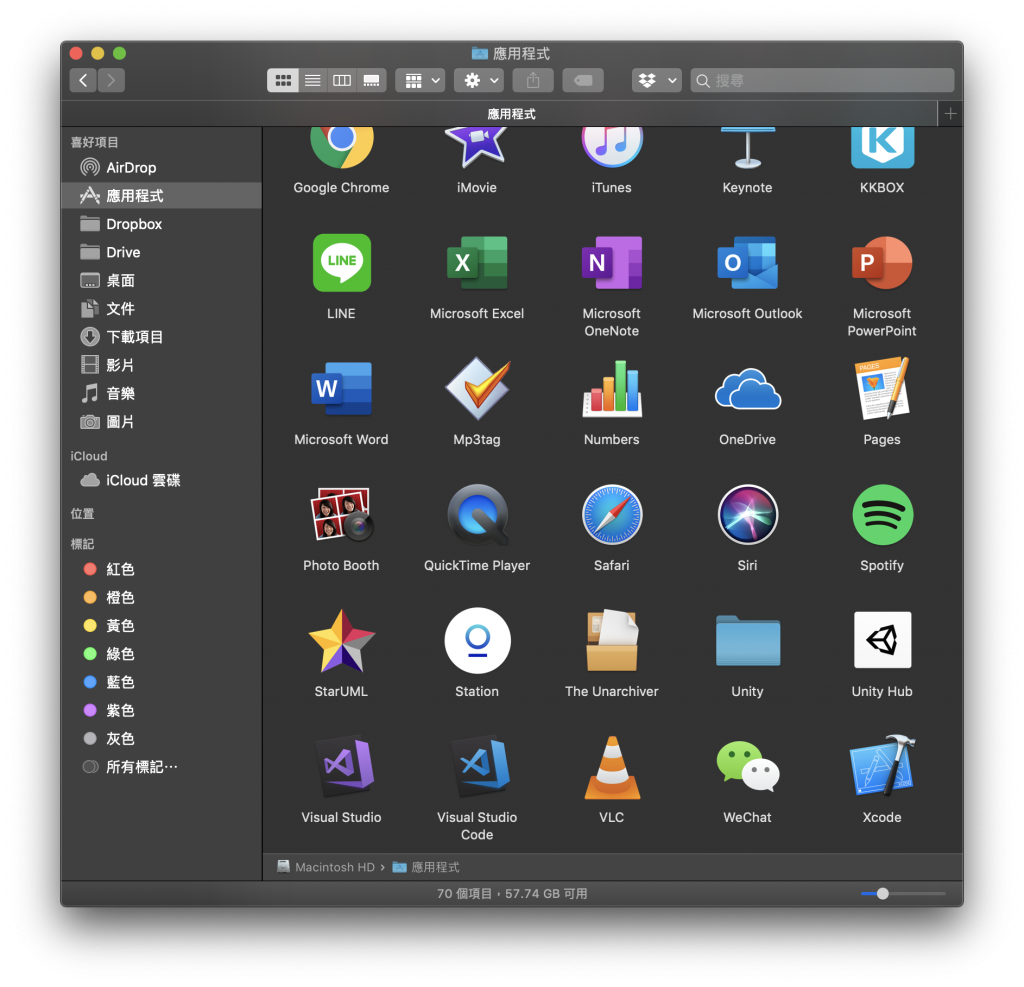
Task: Select the QuickTime Player icon
Action: point(477,515)
